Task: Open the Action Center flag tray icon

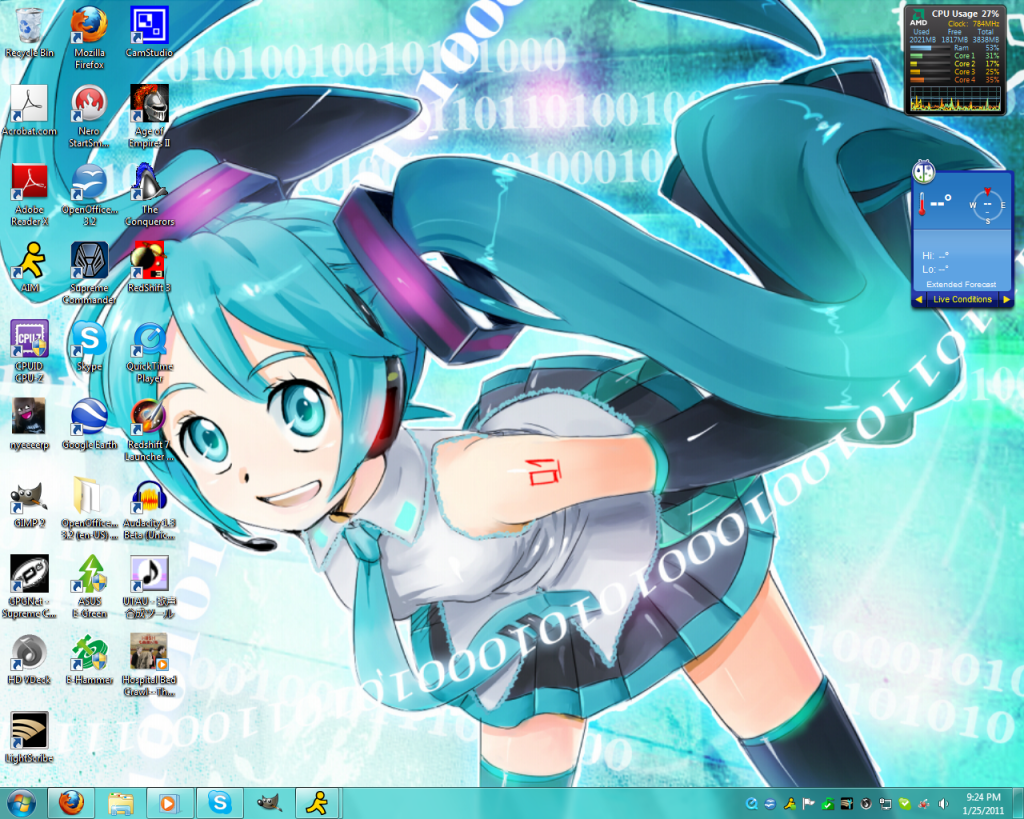Action: 808,803
